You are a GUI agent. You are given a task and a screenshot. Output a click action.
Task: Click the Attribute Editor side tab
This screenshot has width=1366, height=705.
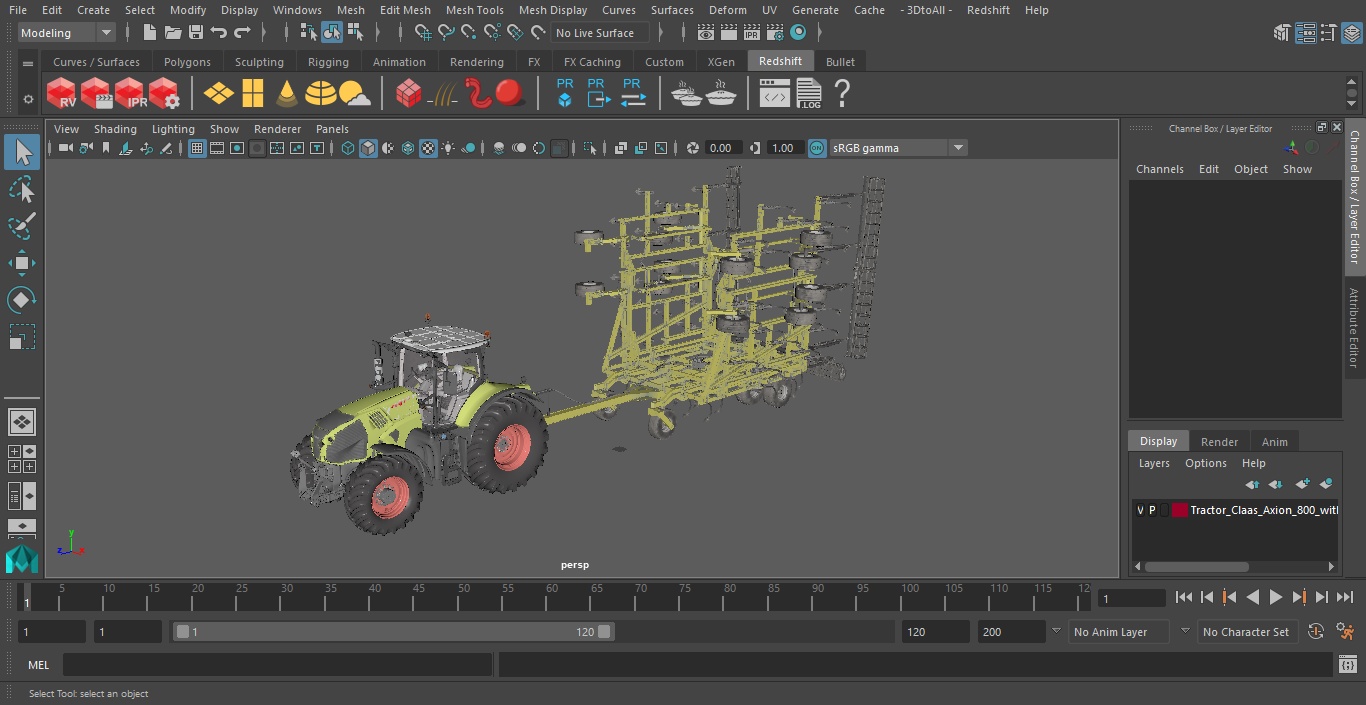1354,328
